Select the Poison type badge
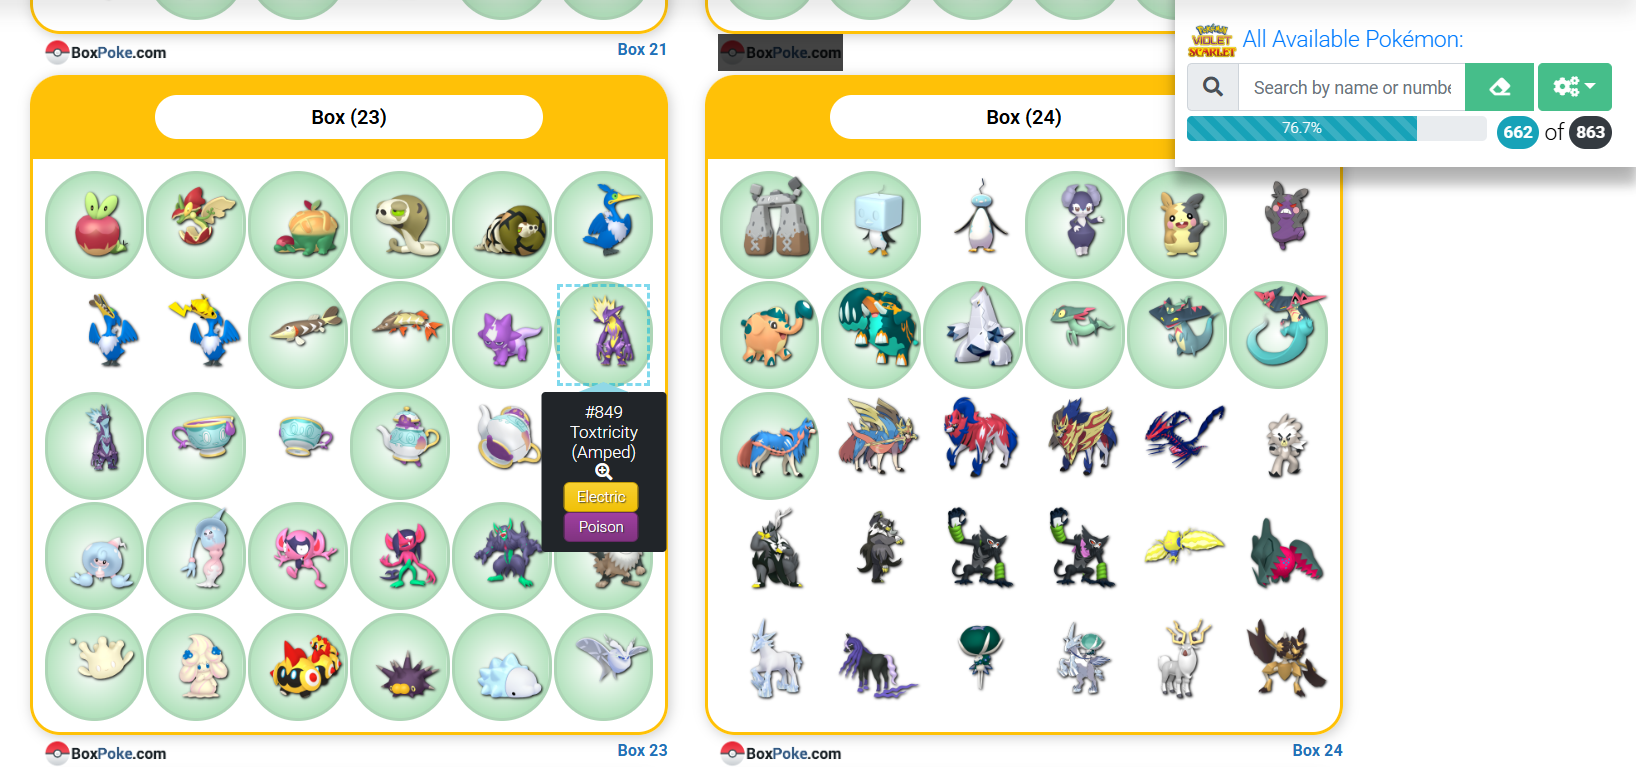Screen dimensions: 1636x767 point(601,527)
